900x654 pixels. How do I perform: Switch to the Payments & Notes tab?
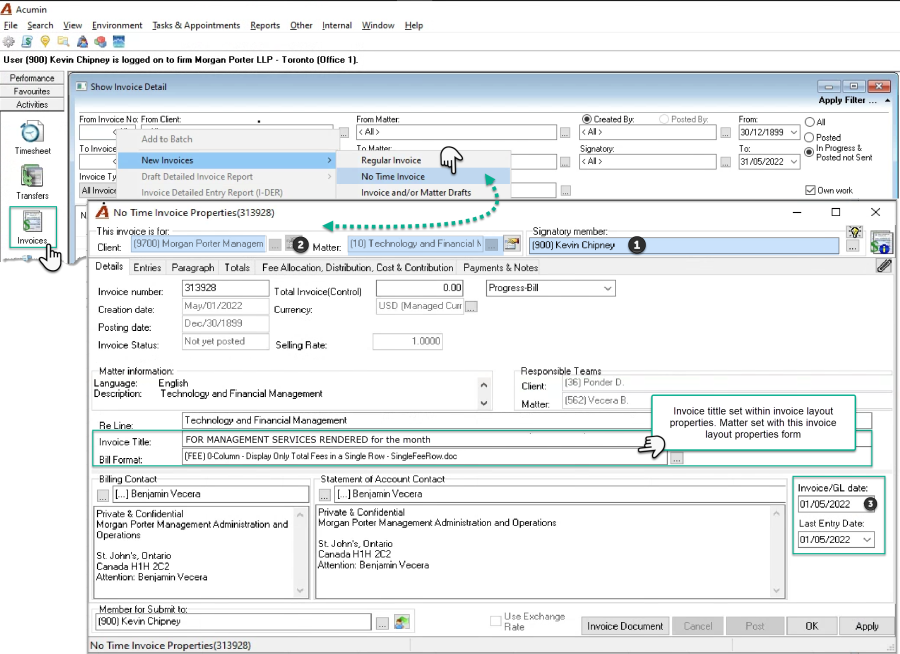click(x=500, y=268)
